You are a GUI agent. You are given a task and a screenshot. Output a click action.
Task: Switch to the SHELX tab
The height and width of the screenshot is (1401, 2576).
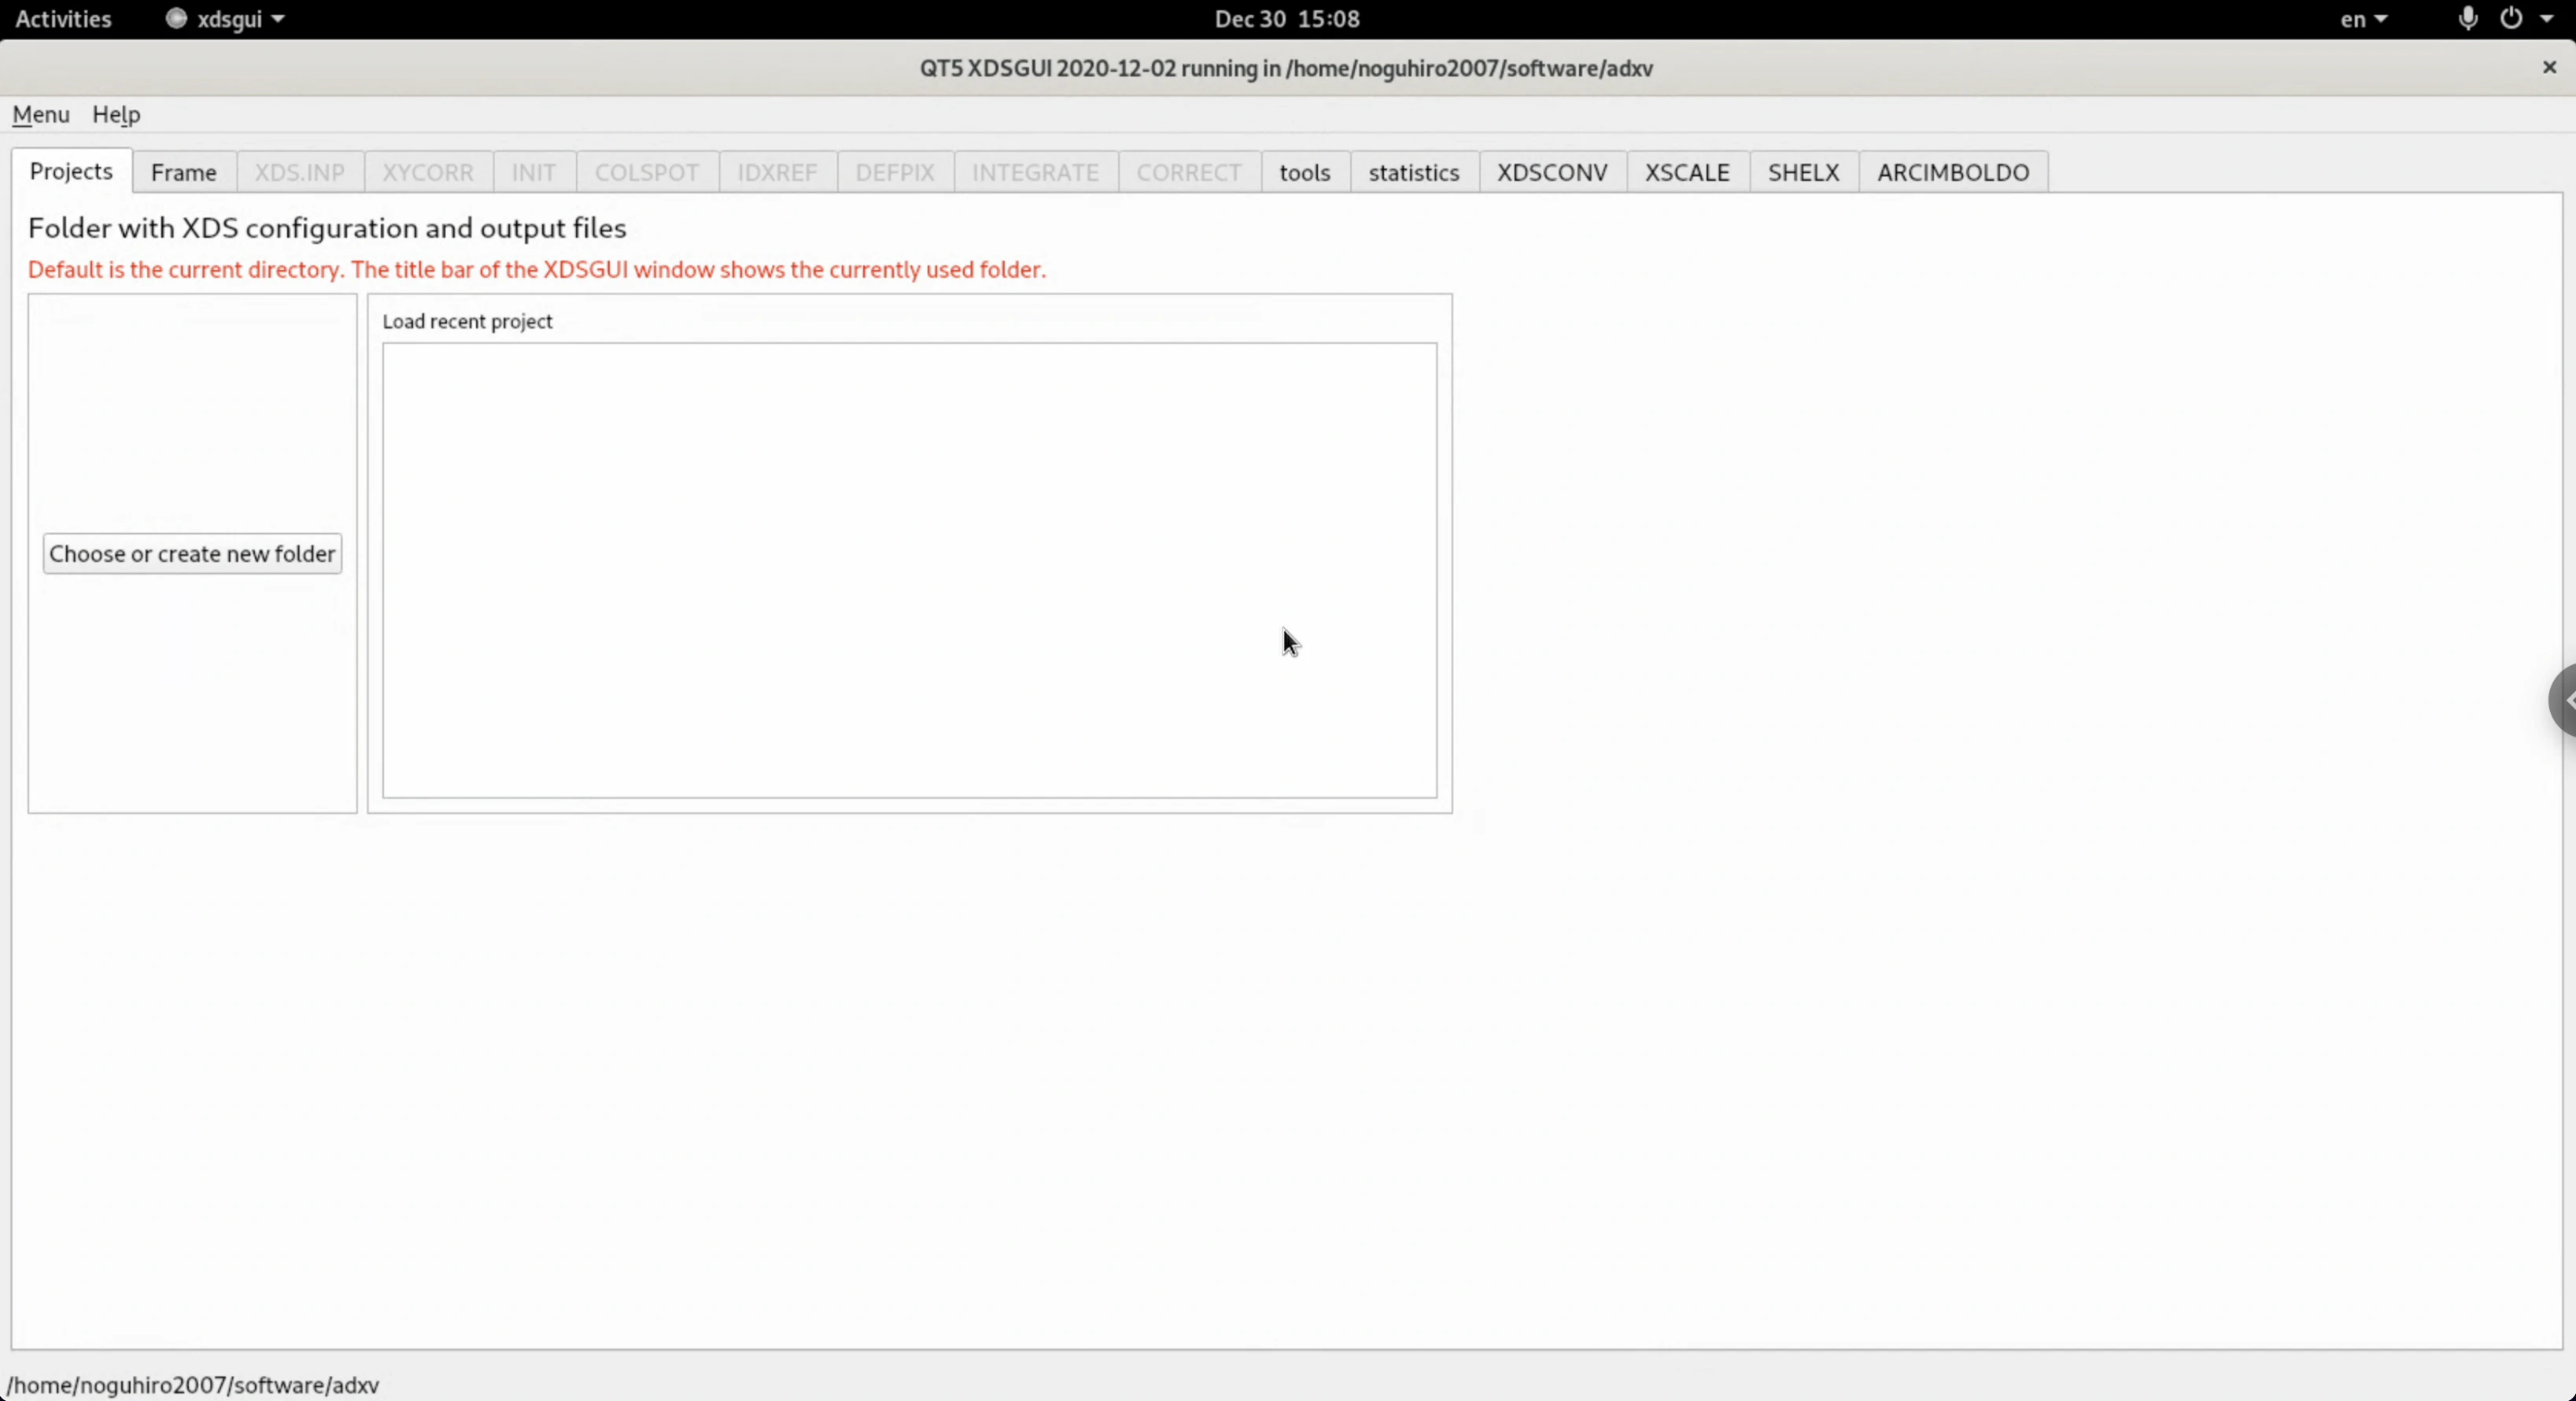click(x=1804, y=172)
